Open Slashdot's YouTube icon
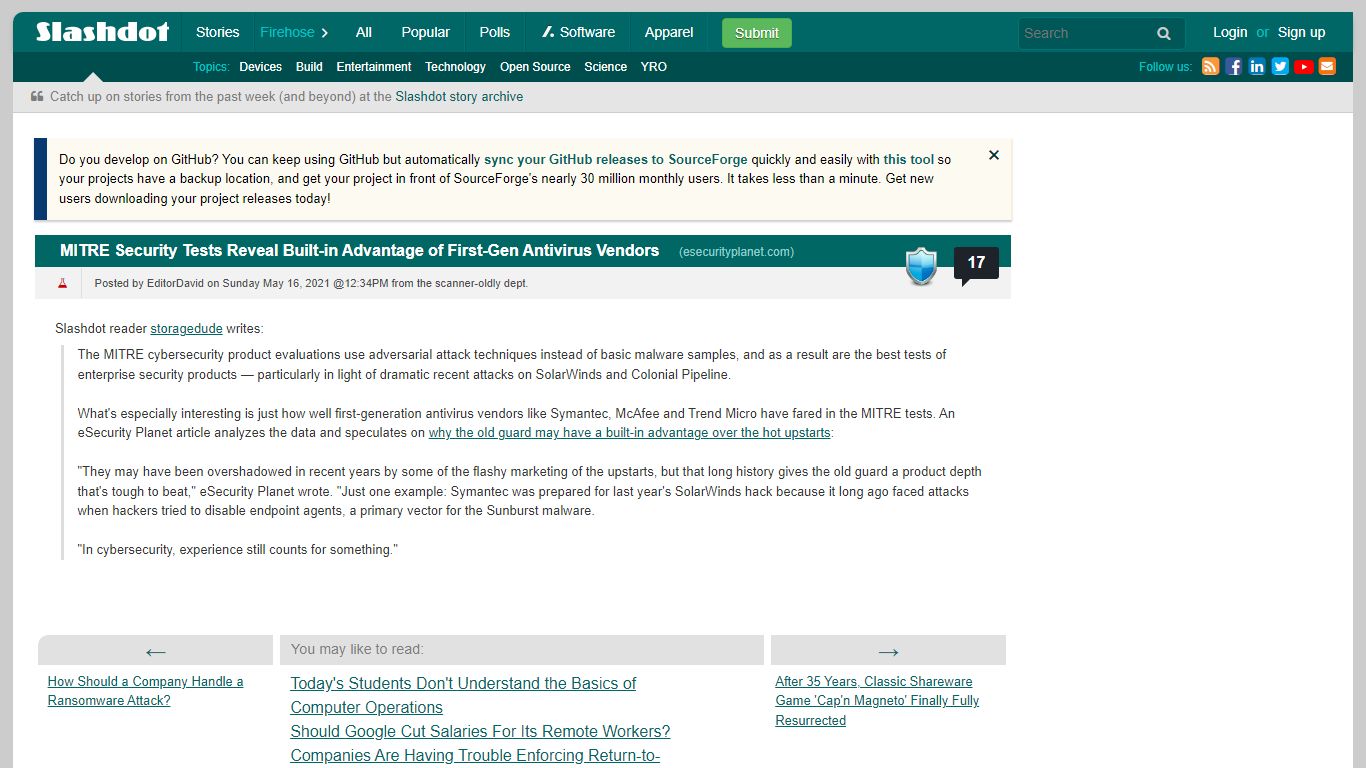Viewport: 1366px width, 768px height. (1304, 67)
